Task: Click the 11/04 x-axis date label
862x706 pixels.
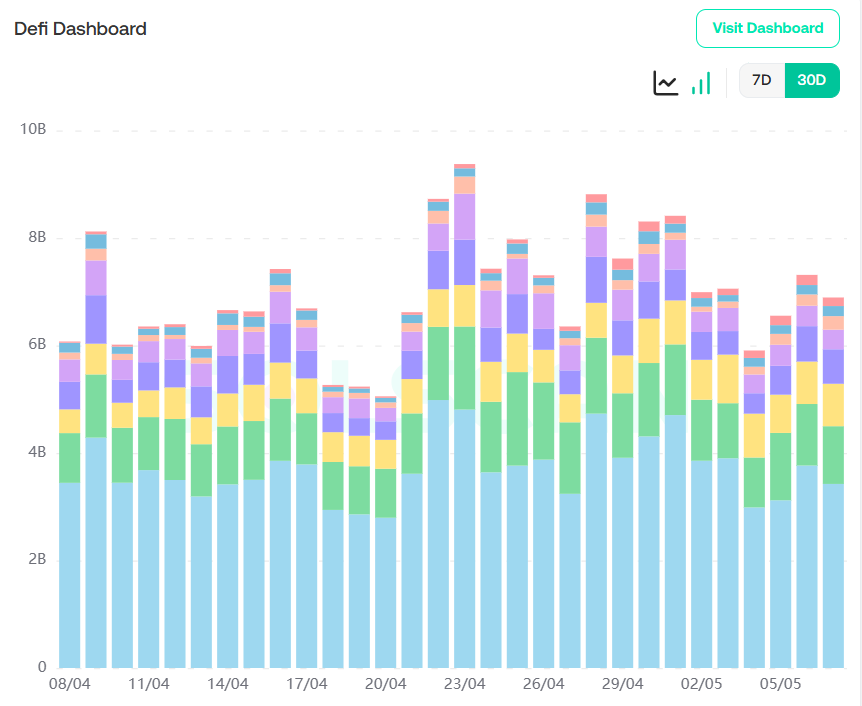Action: coord(149,685)
